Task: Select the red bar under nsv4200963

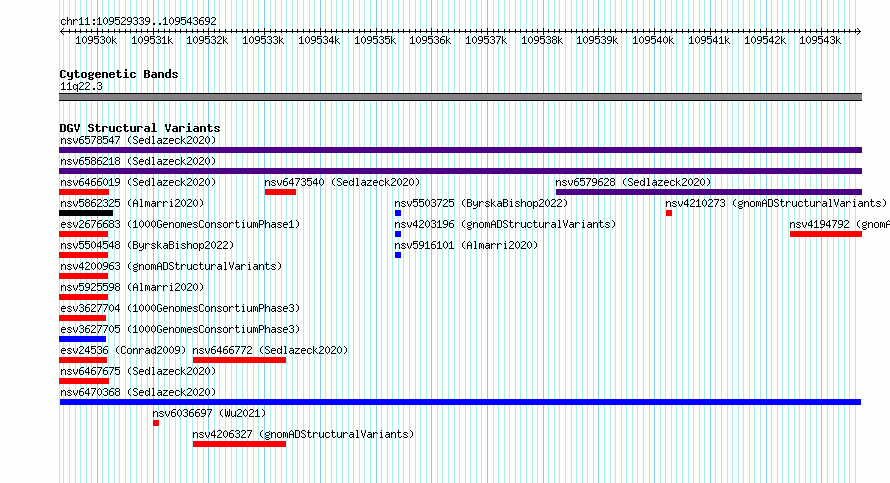Action: (83, 276)
